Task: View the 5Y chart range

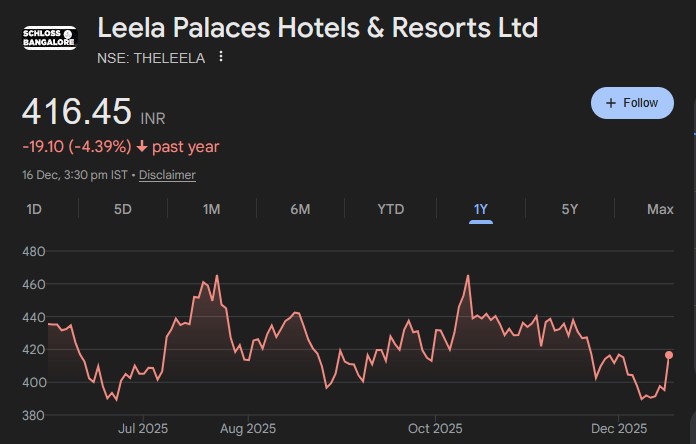Action: (569, 209)
